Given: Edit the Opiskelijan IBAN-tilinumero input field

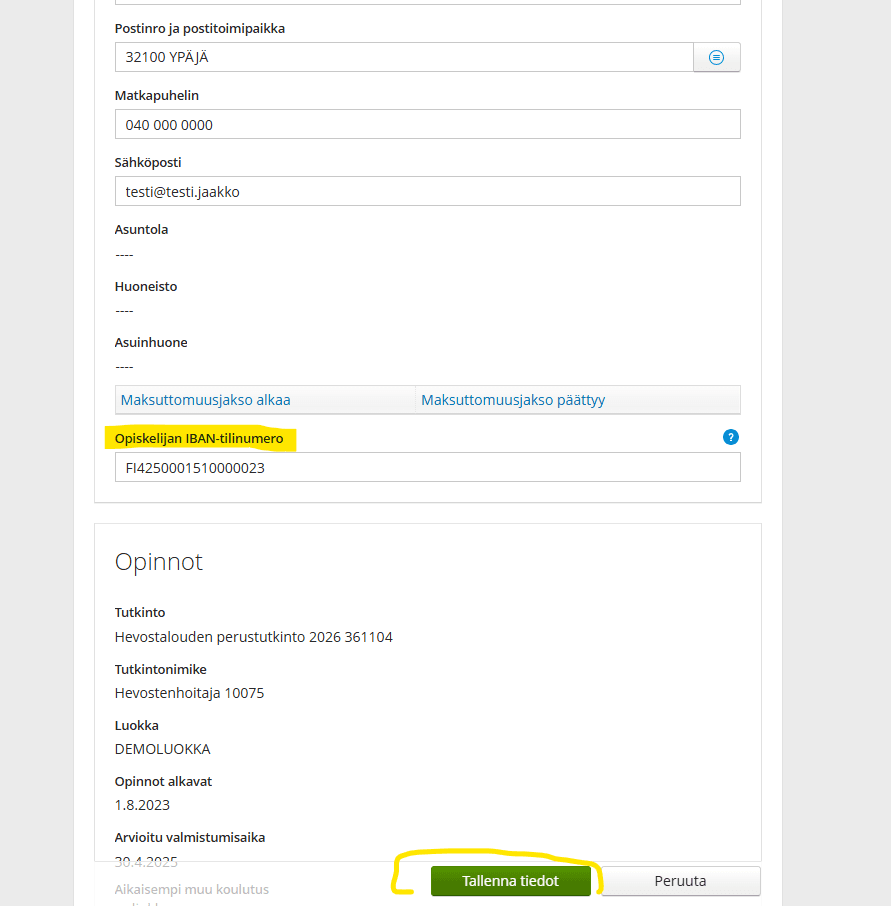Looking at the screenshot, I should point(428,467).
